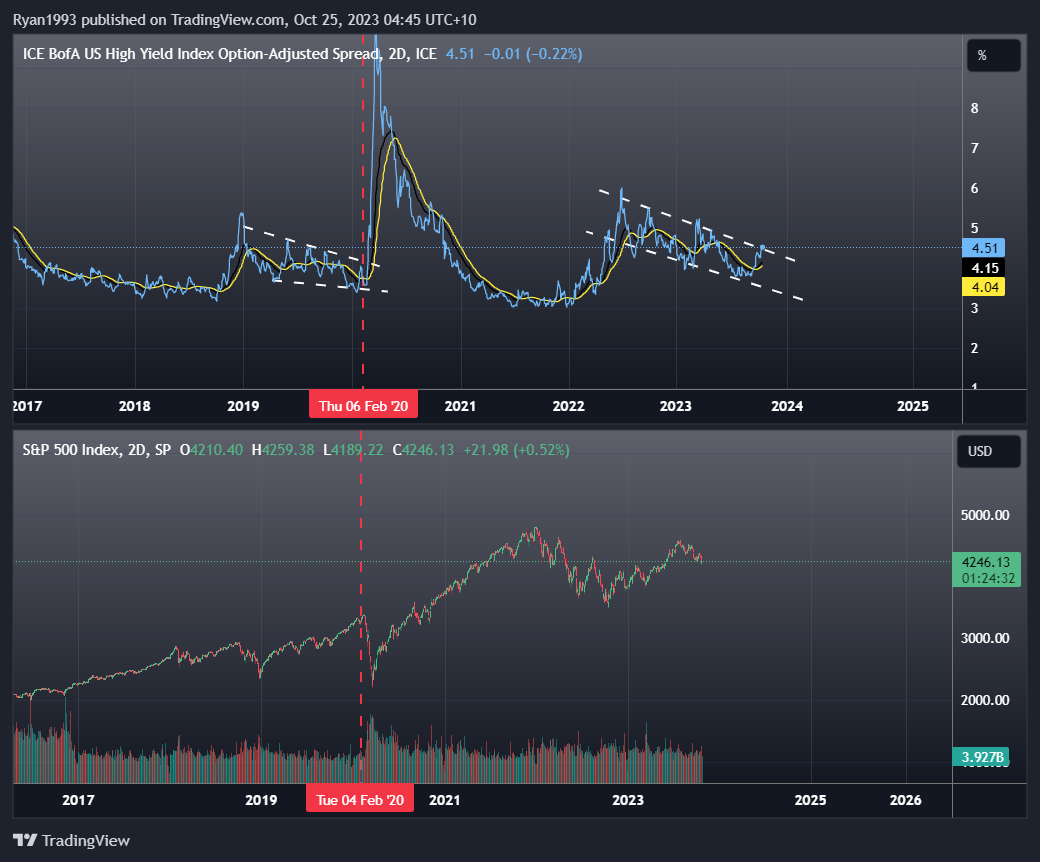This screenshot has height=862, width=1040.
Task: Click the 2024 label on the top time axis
Action: pos(787,406)
